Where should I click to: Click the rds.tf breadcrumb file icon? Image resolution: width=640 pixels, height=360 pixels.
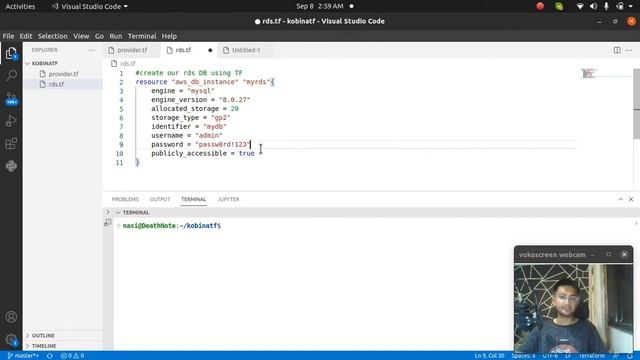click(x=114, y=63)
